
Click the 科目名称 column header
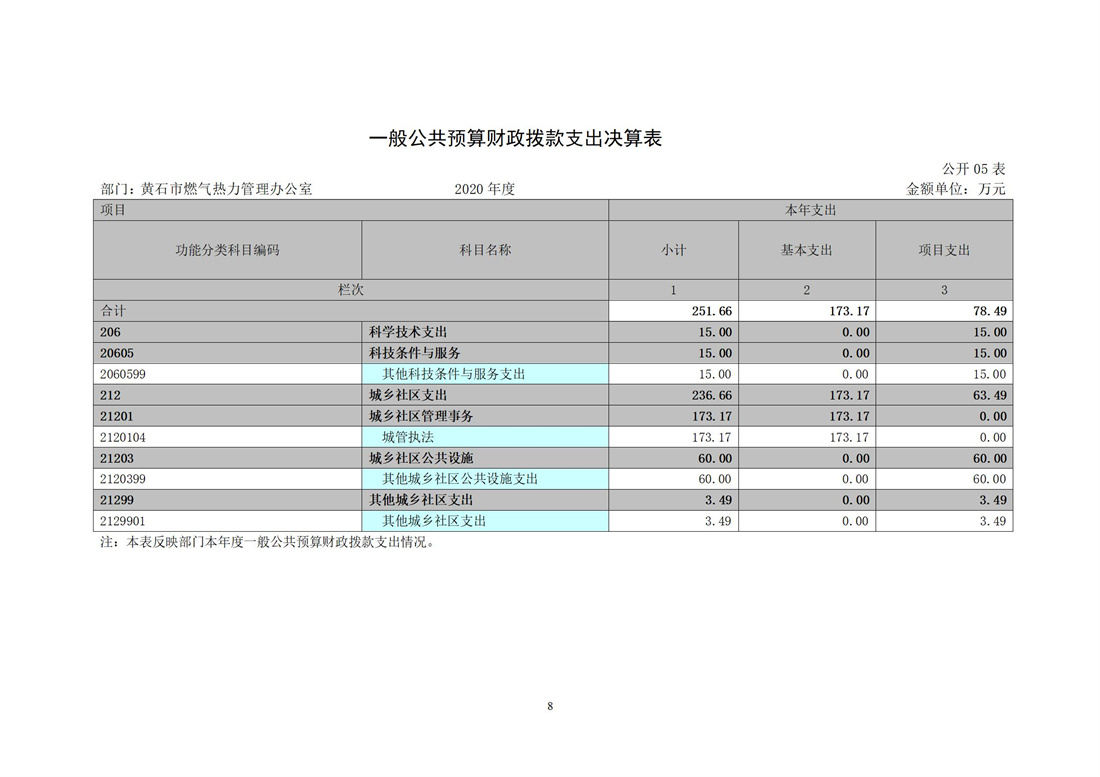[485, 250]
